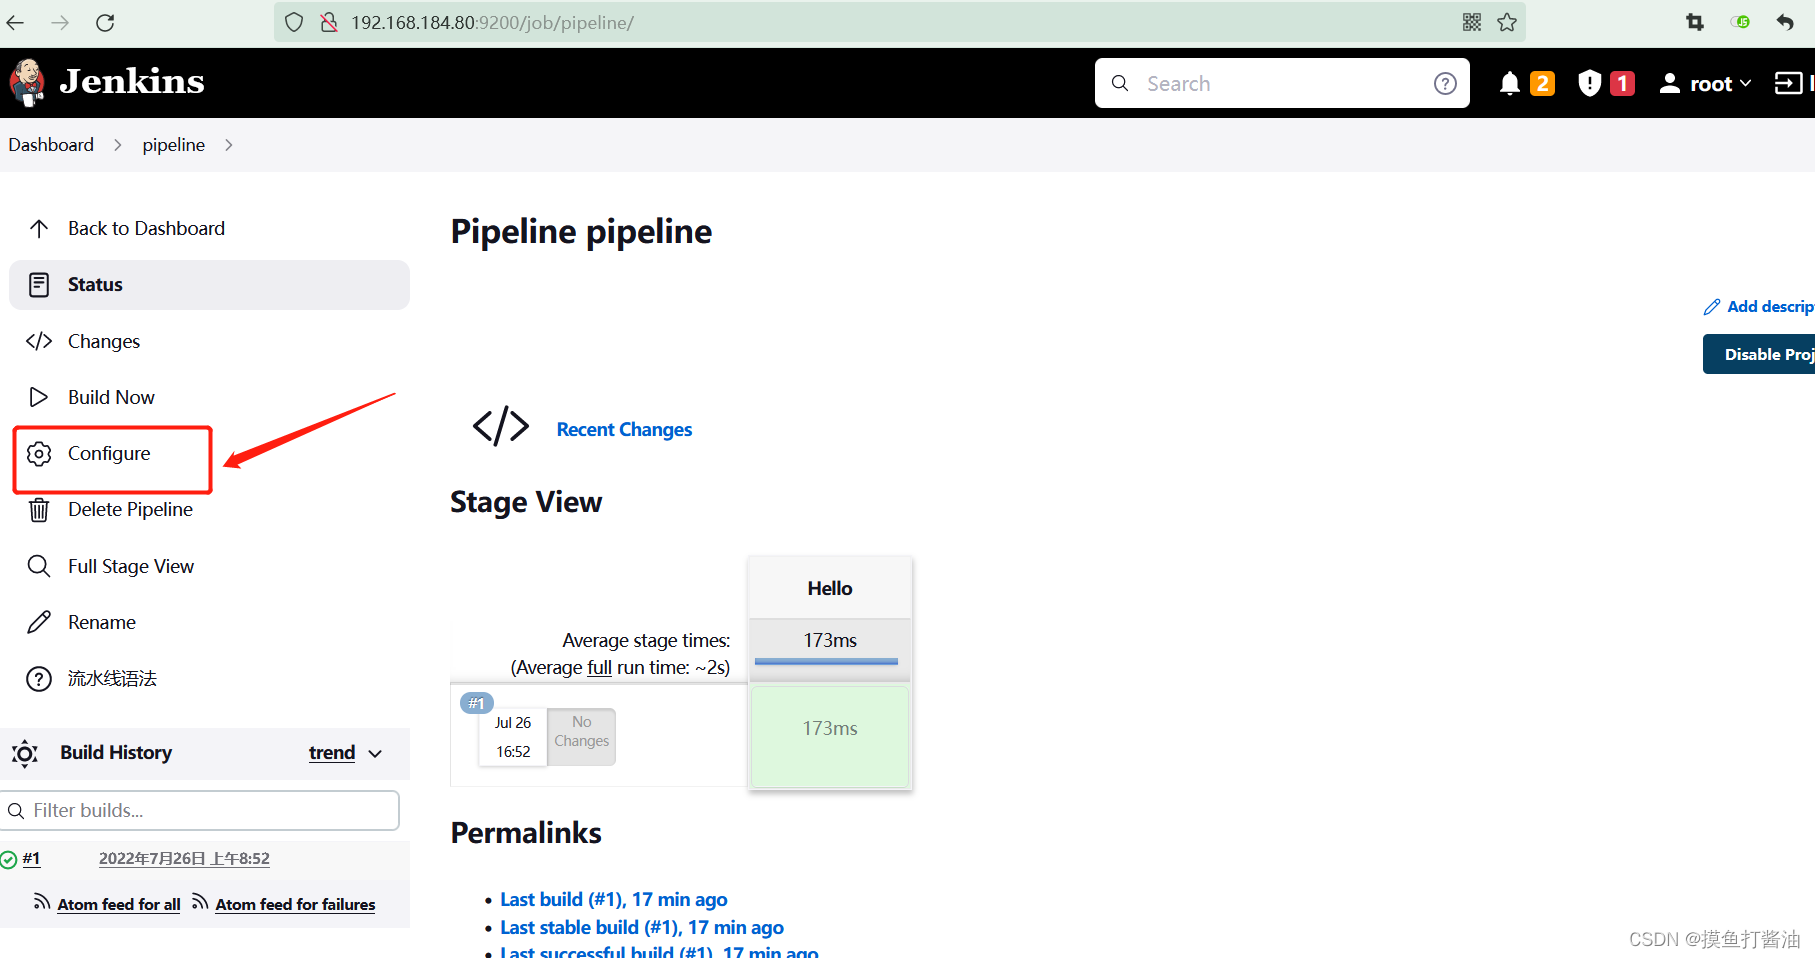Click the Recent Changes code icon
The height and width of the screenshot is (958, 1815).
(501, 426)
